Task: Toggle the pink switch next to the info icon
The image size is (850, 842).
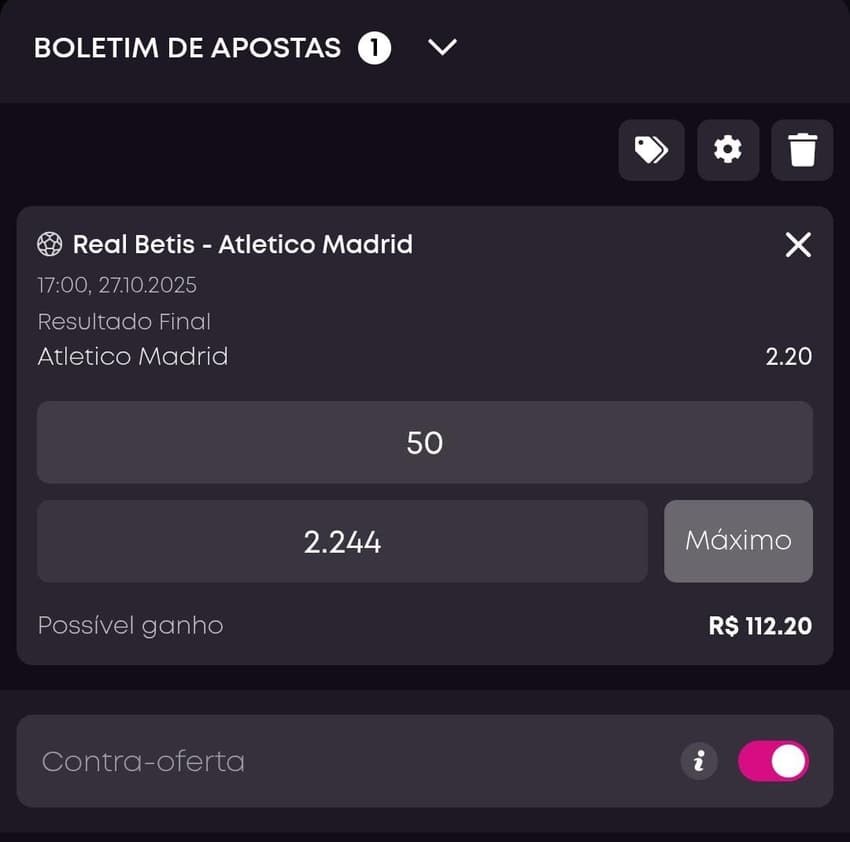Action: tap(774, 761)
